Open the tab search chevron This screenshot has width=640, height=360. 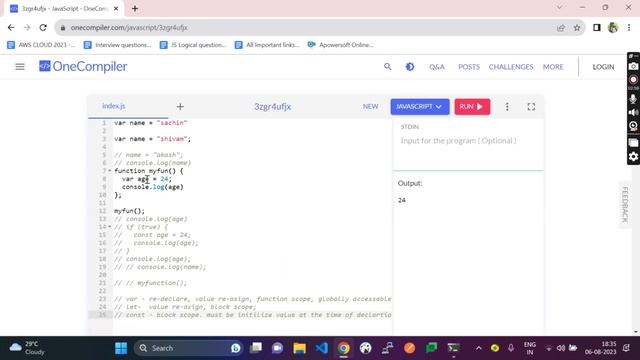(x=559, y=7)
